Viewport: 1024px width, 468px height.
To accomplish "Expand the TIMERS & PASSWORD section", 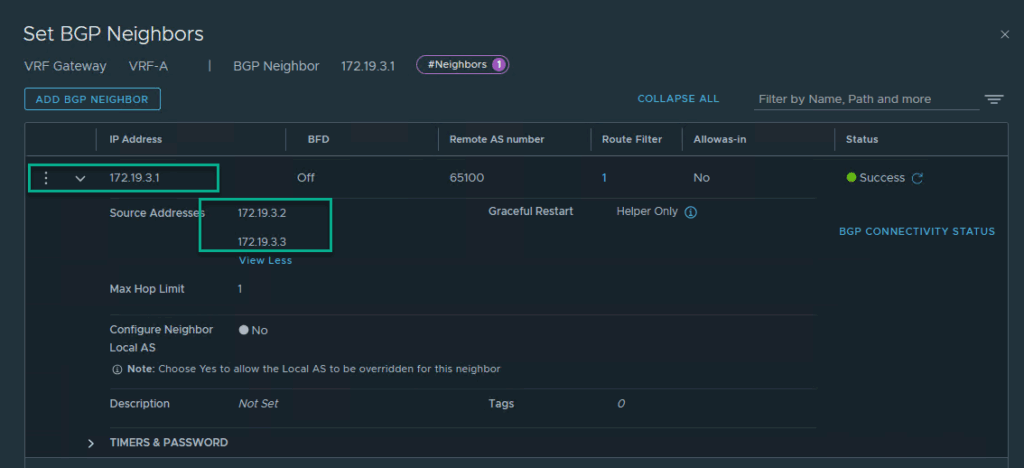I will pyautogui.click(x=91, y=443).
